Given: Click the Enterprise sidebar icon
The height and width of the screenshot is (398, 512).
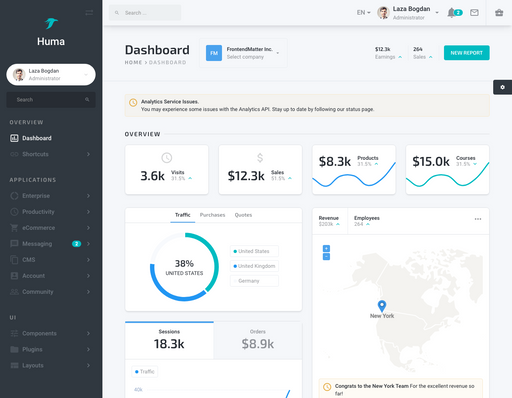Looking at the screenshot, I should coord(14,196).
